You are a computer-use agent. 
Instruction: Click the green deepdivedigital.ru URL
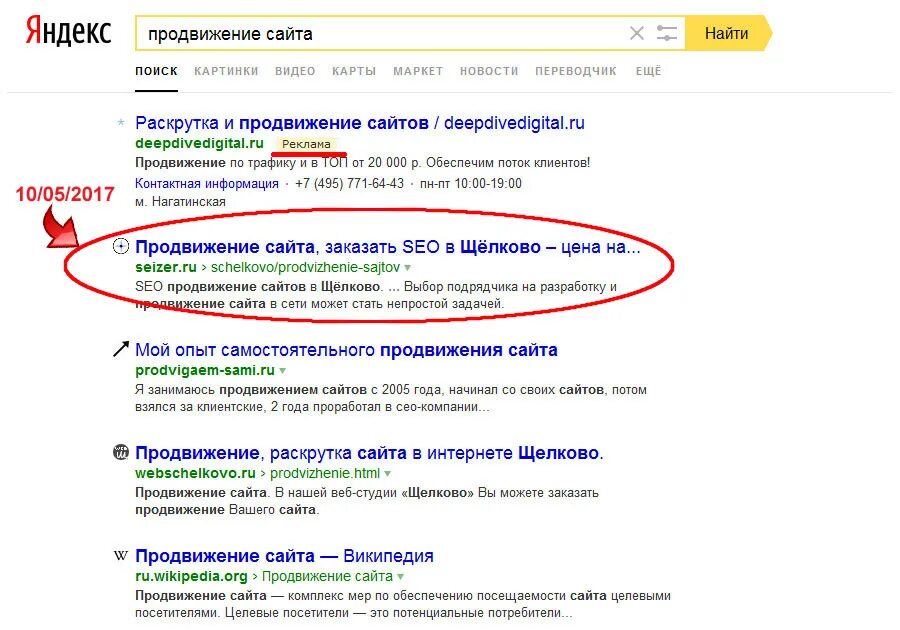point(199,143)
